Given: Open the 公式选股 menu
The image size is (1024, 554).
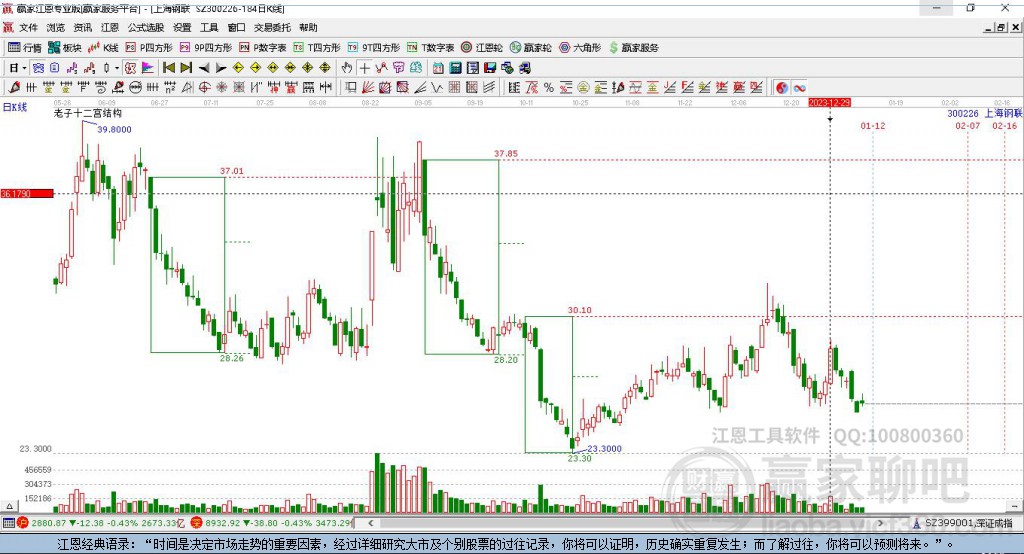Looking at the screenshot, I should point(146,27).
